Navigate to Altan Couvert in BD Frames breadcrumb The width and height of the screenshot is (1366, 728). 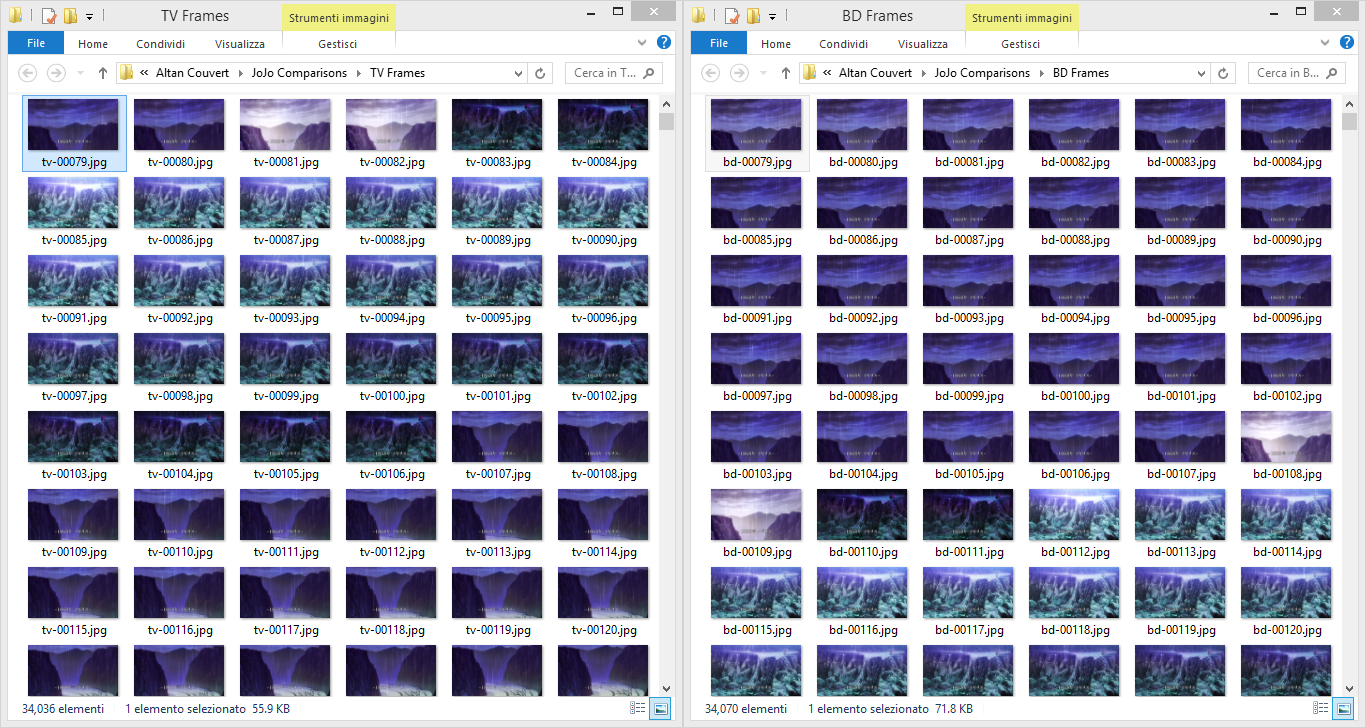click(875, 73)
